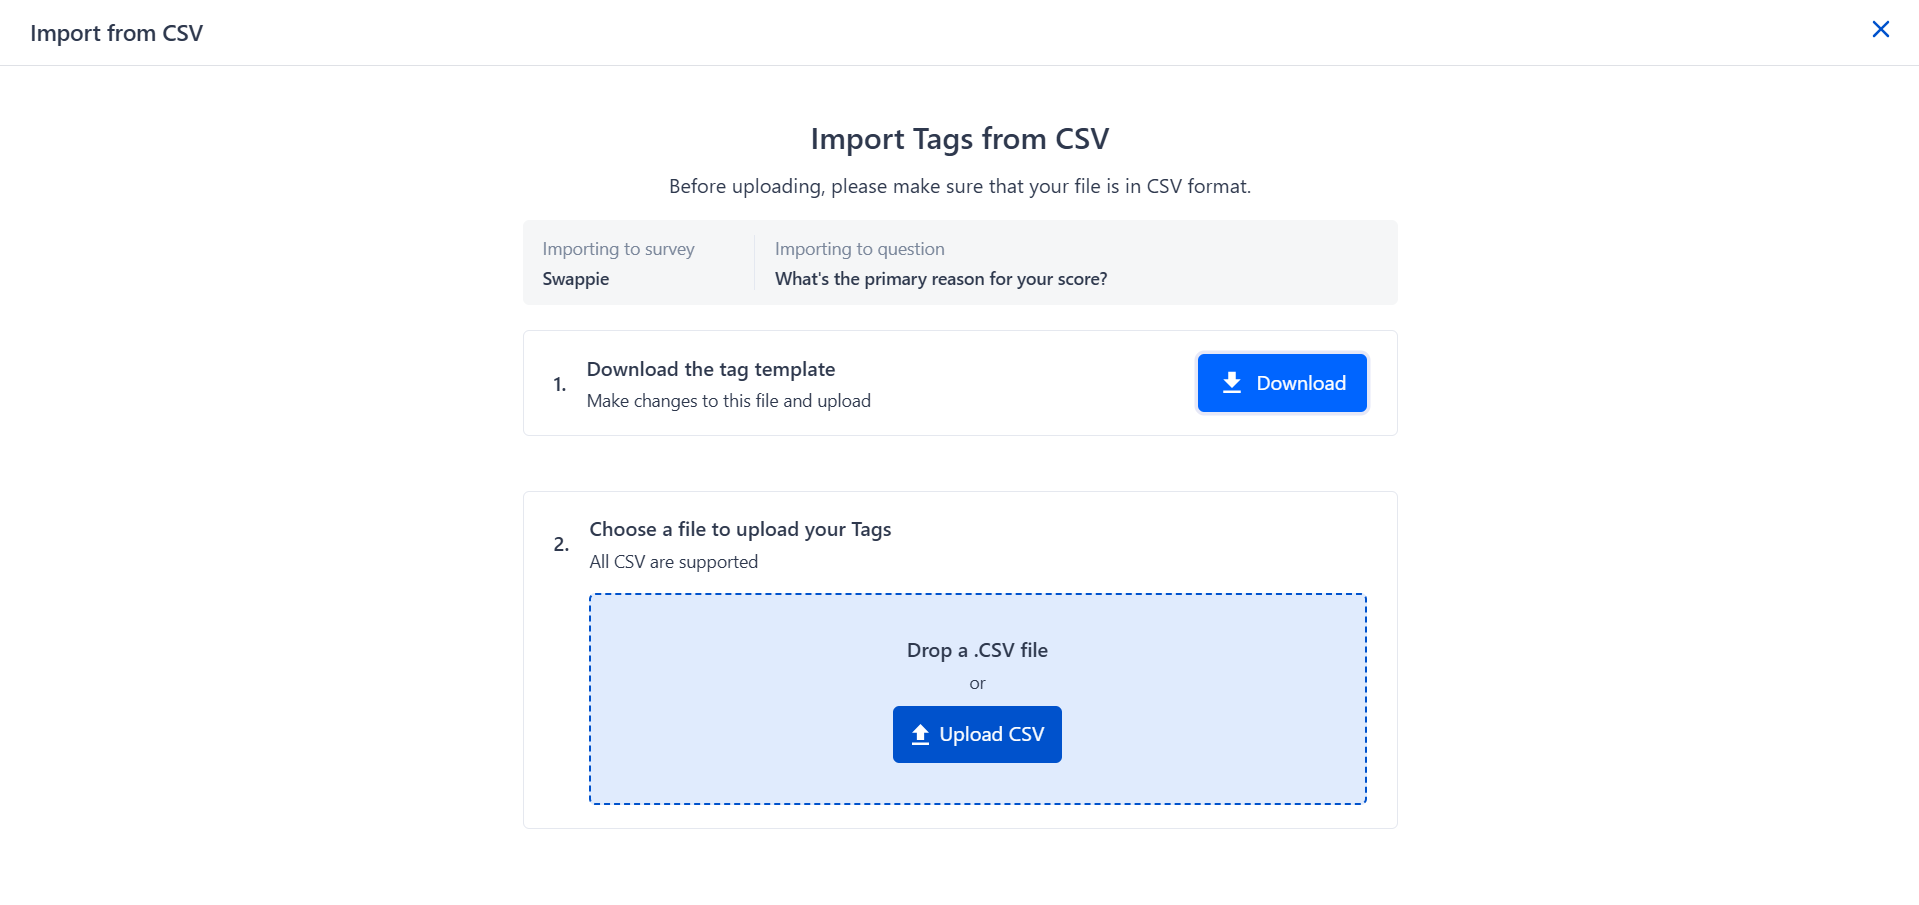The width and height of the screenshot is (1919, 905).
Task: Click "Choose a file to upload" title
Action: 739,529
